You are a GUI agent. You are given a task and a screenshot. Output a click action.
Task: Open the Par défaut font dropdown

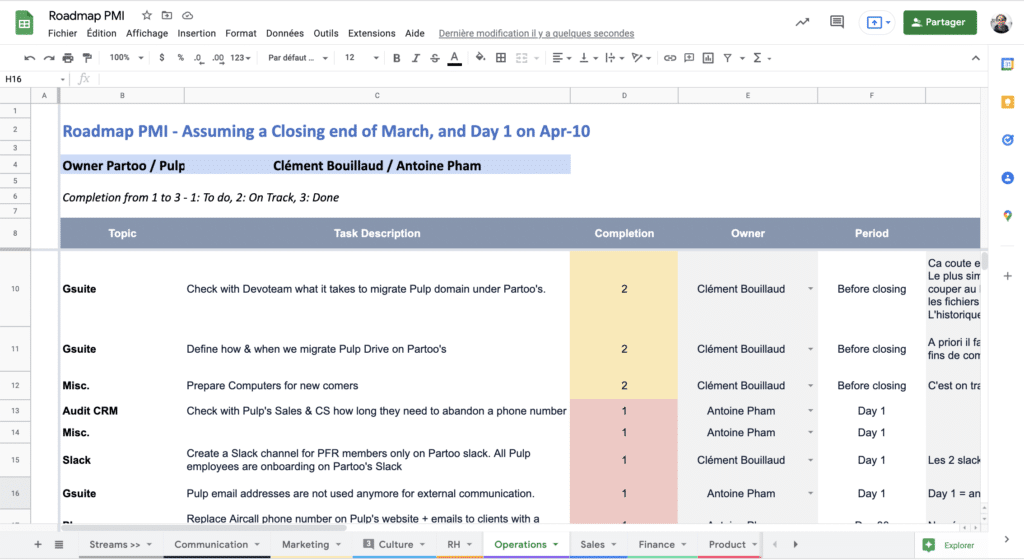click(x=298, y=58)
